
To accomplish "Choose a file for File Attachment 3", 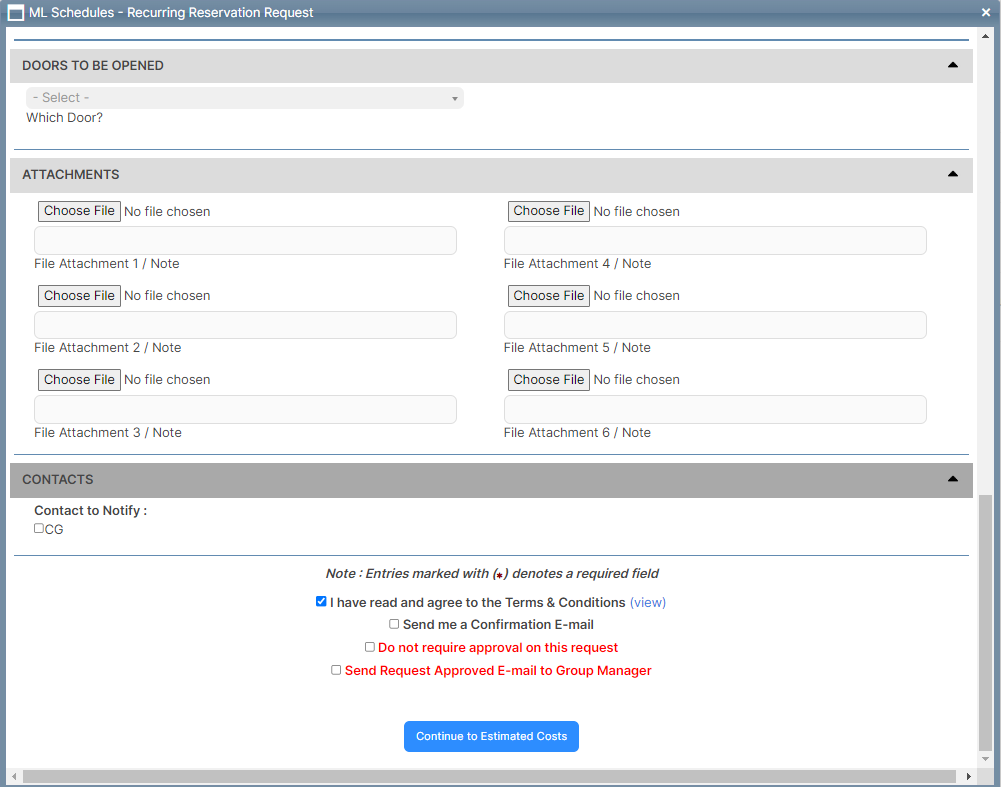I will pyautogui.click(x=79, y=380).
